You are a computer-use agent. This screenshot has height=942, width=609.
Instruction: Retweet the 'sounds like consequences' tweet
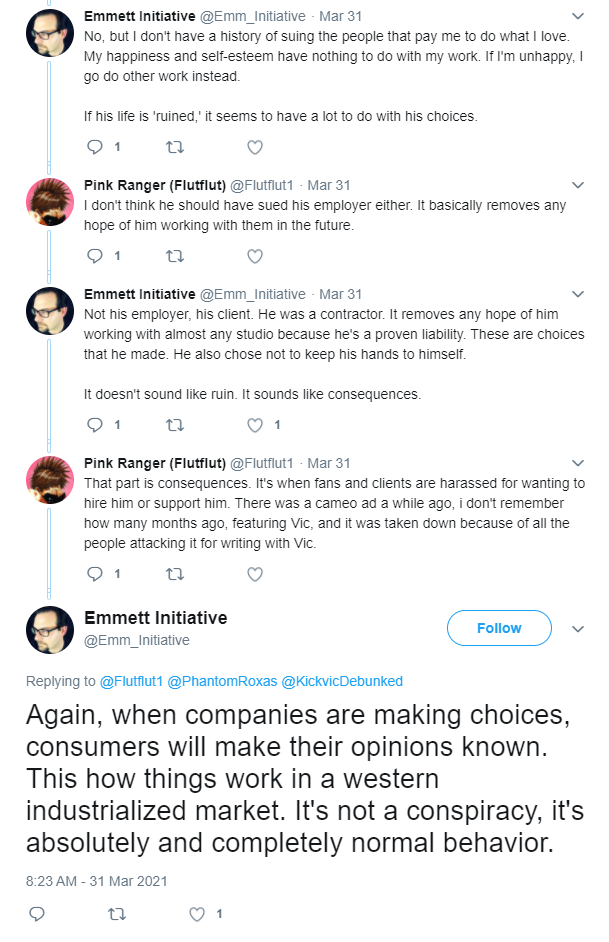coord(175,425)
